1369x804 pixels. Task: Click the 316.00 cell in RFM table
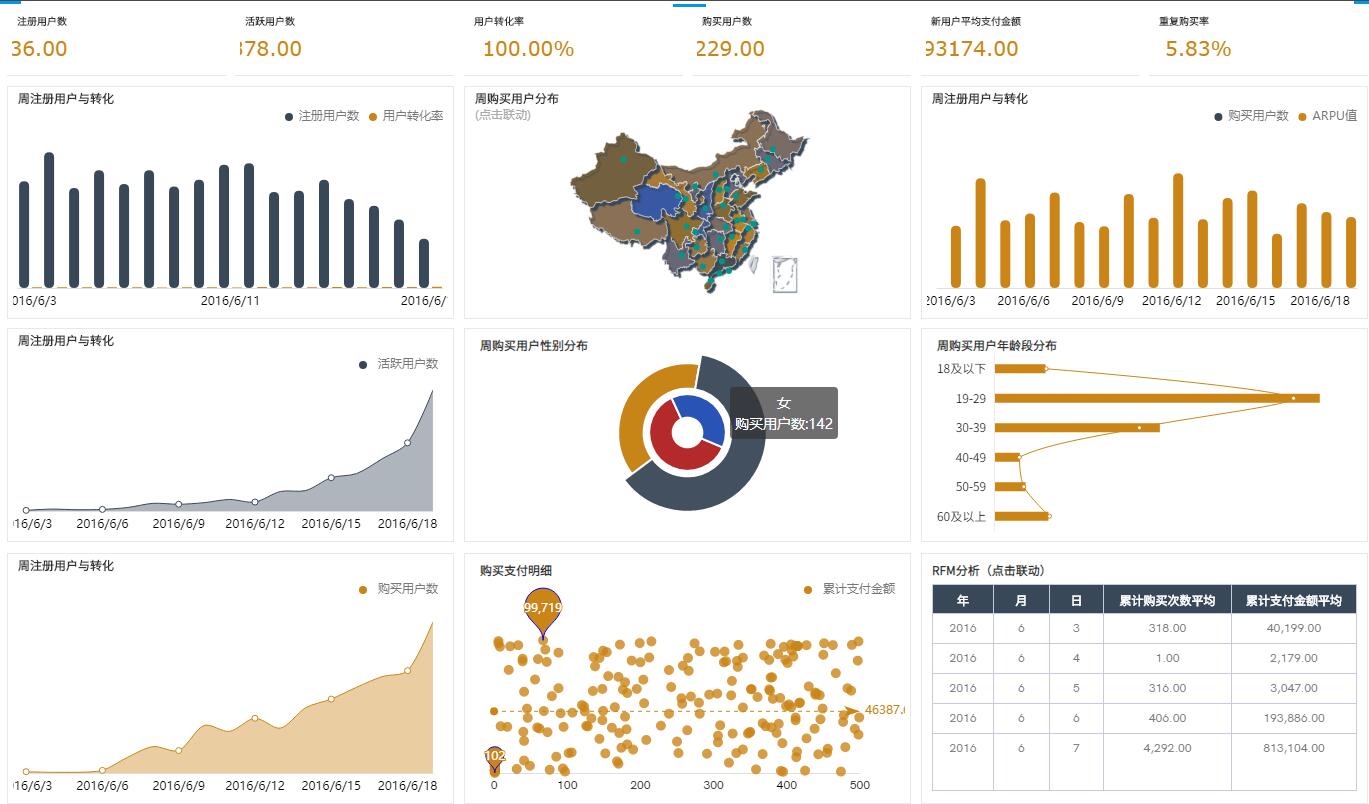point(1167,688)
